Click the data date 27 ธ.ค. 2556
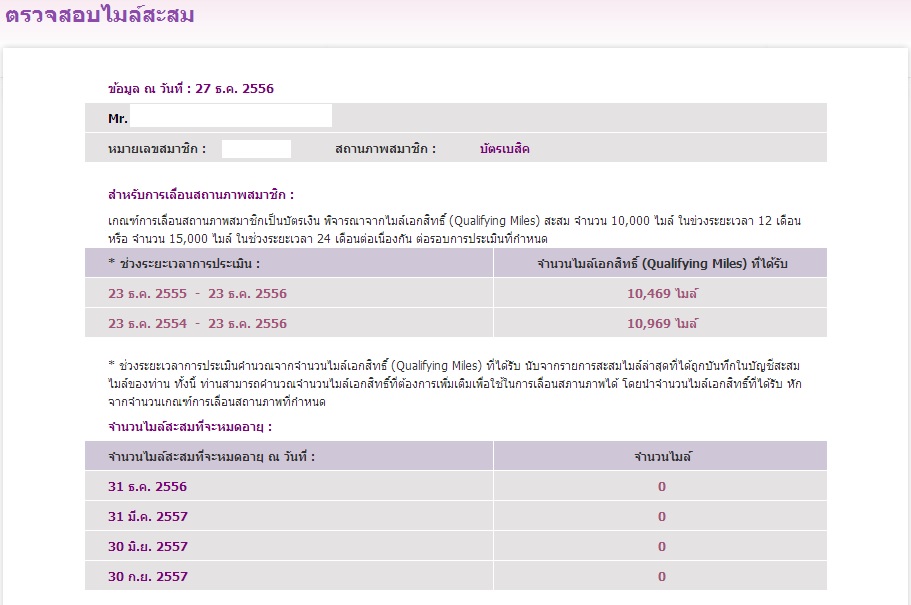 234,88
